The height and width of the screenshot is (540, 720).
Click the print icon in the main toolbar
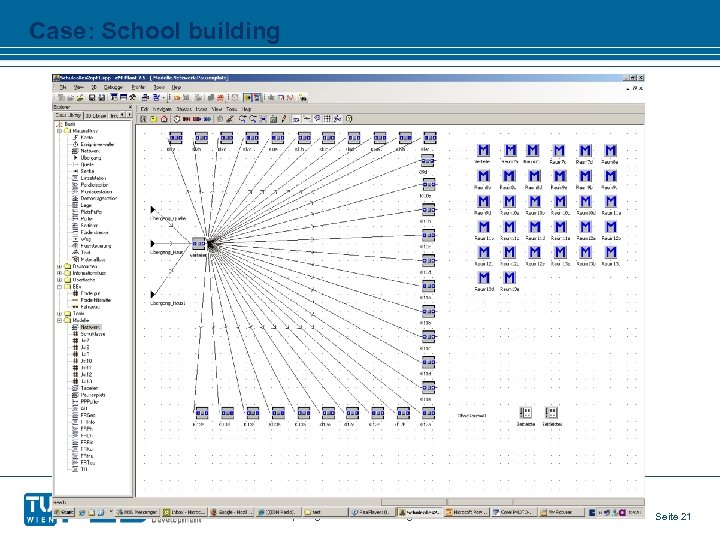click(145, 97)
